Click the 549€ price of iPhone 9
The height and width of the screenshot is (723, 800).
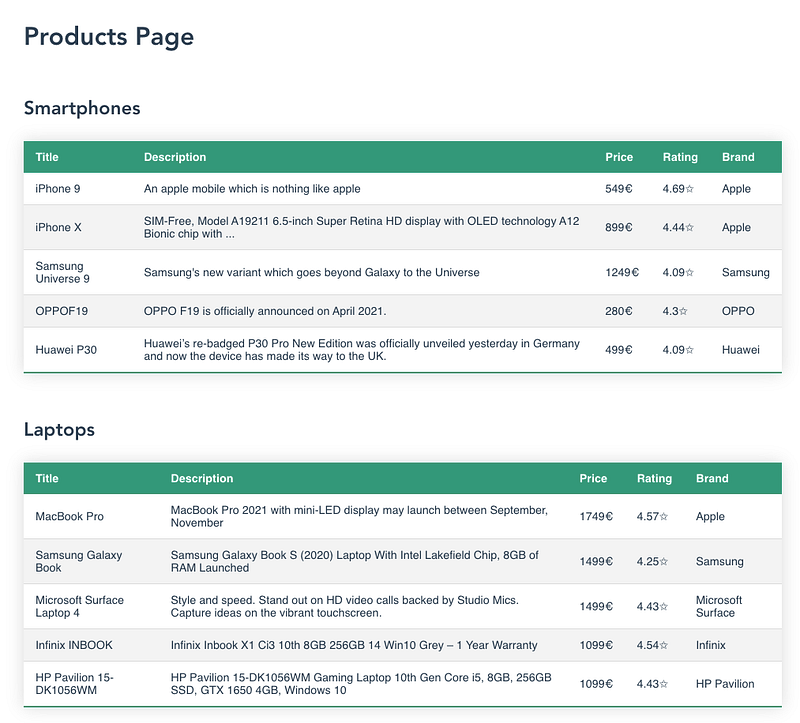618,189
